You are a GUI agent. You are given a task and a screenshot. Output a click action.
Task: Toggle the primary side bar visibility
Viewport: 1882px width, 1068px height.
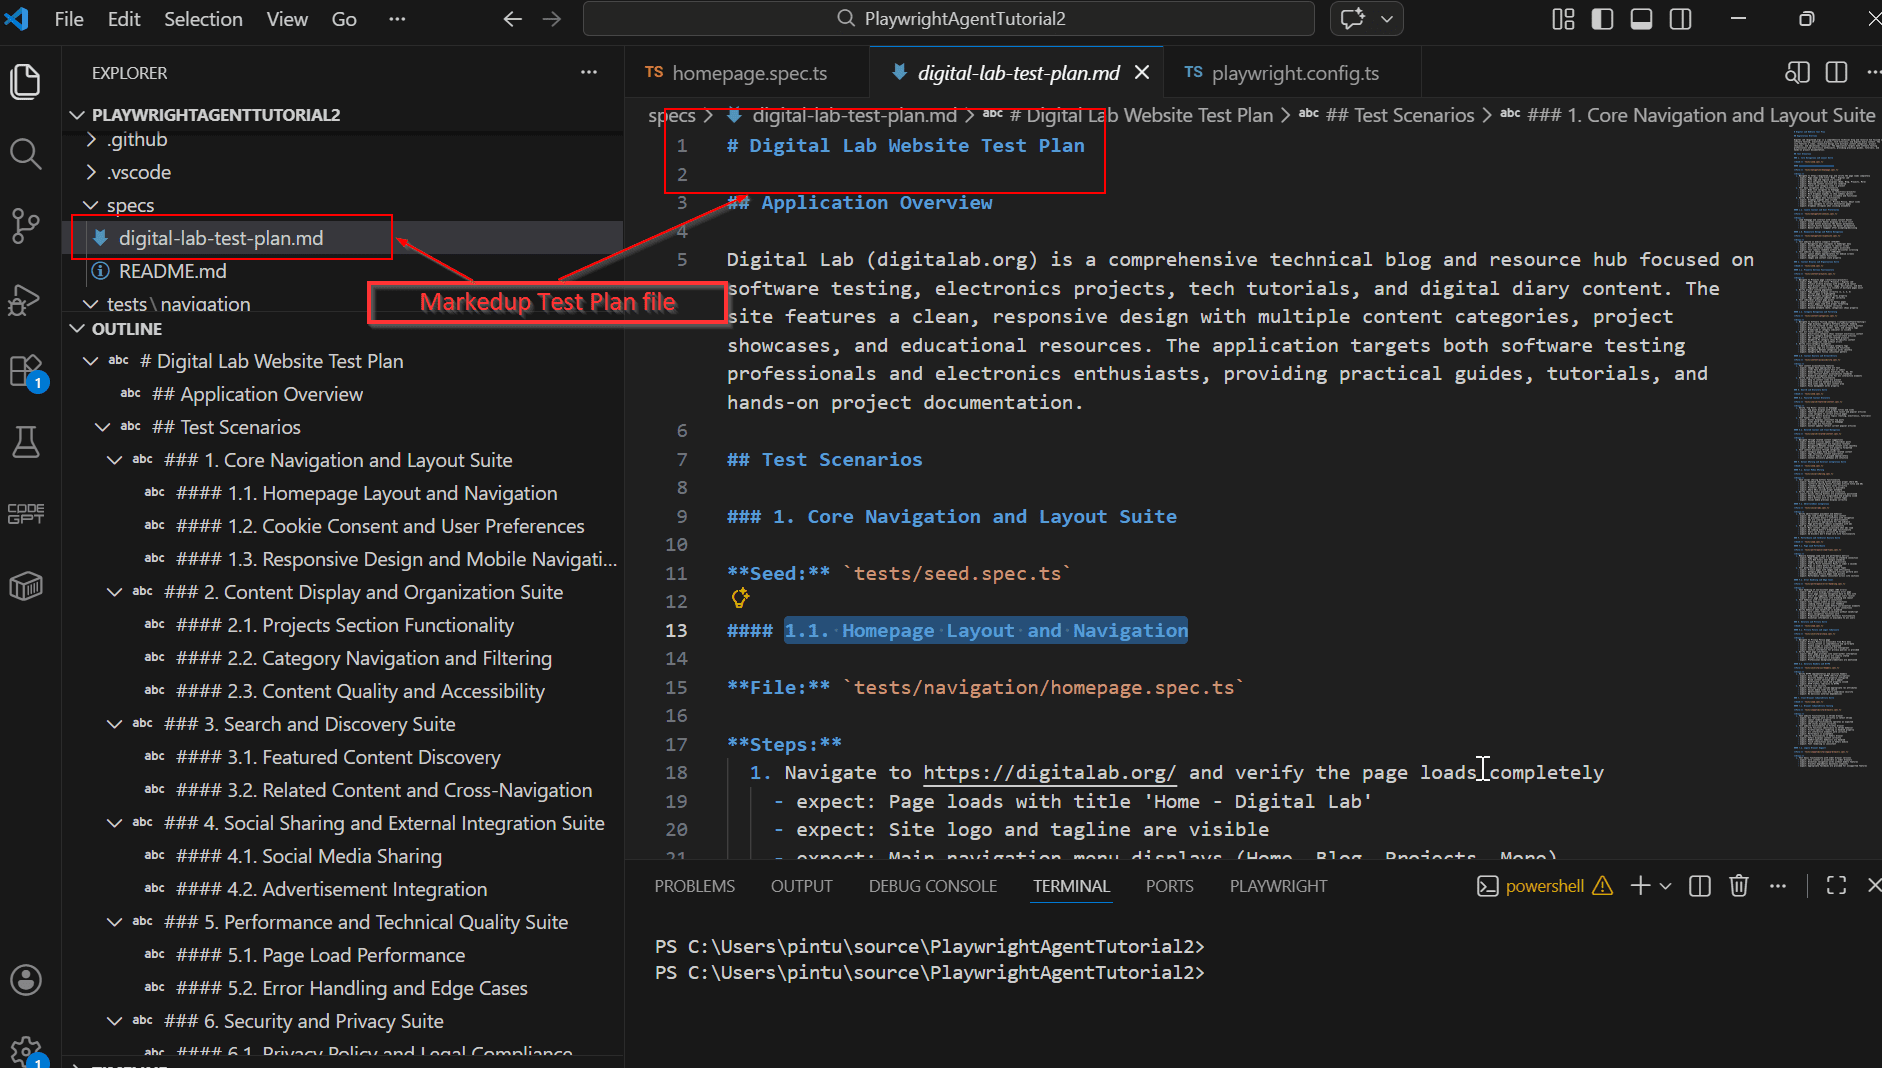[x=1602, y=19]
